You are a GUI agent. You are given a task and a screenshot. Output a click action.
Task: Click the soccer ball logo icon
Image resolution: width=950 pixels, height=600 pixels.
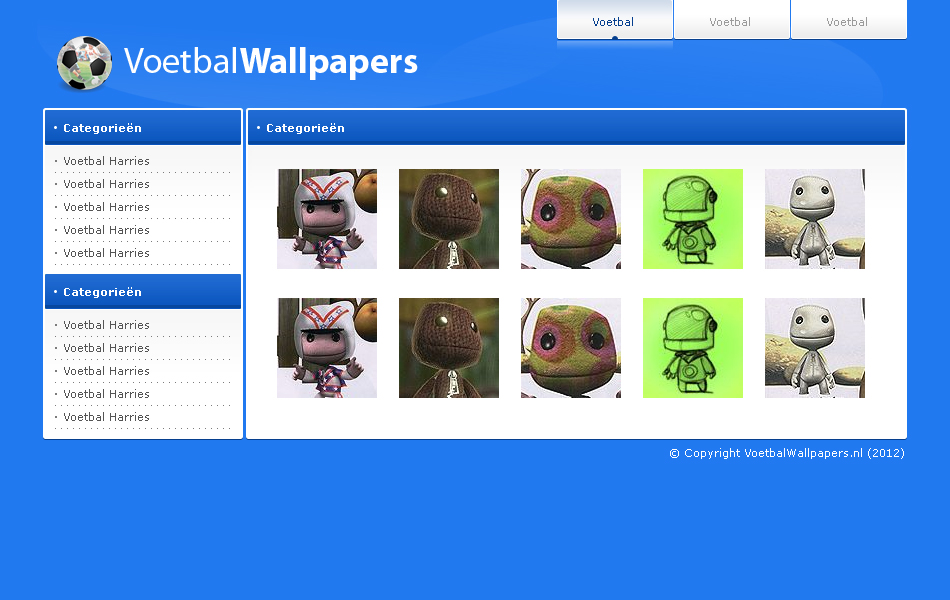click(84, 63)
